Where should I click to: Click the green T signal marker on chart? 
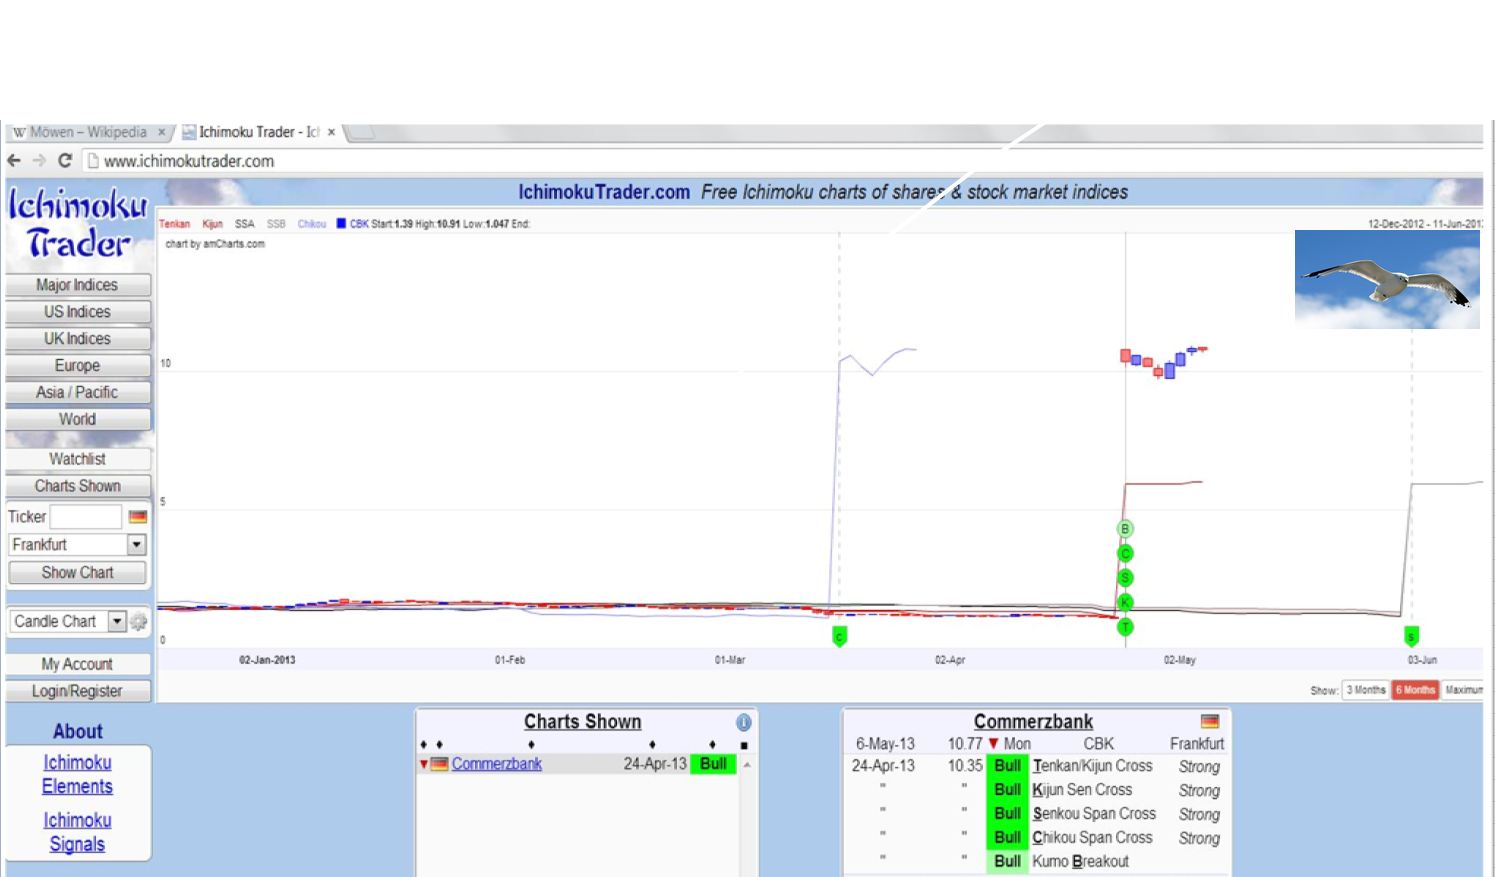[1125, 627]
